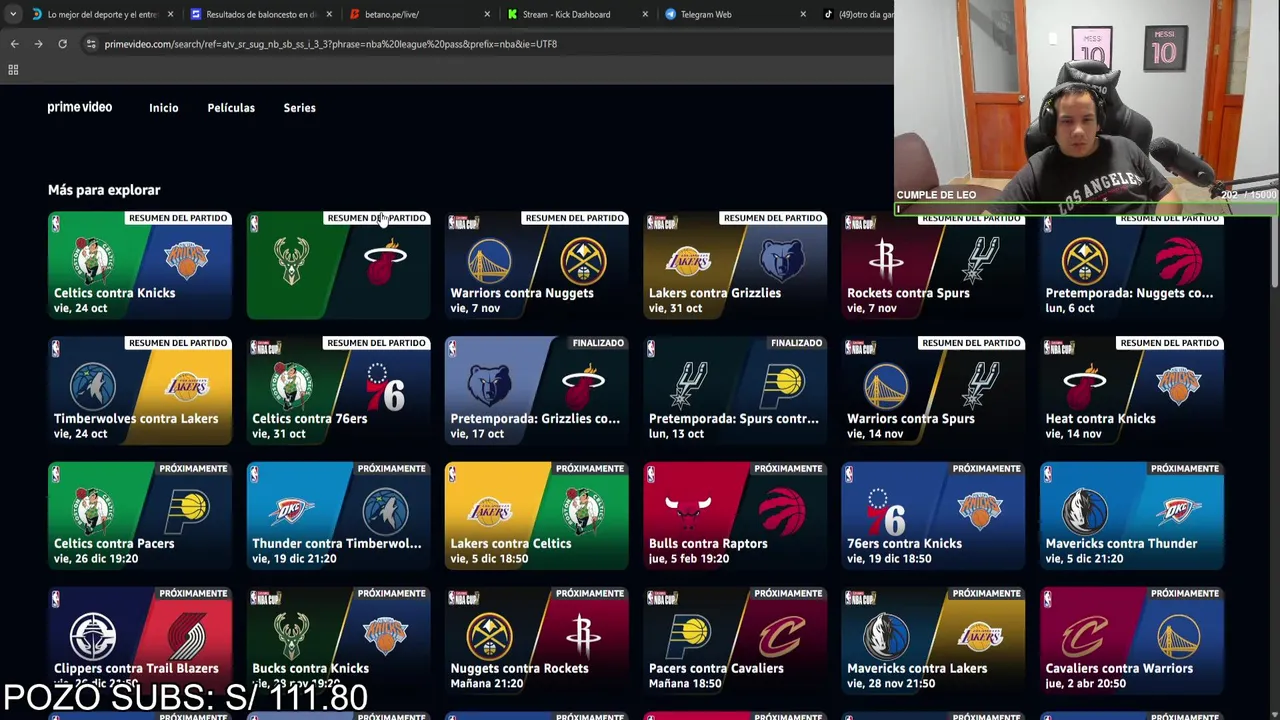1280x720 pixels.
Task: Open Mavericks contra Lakers upcoming card
Action: point(933,640)
